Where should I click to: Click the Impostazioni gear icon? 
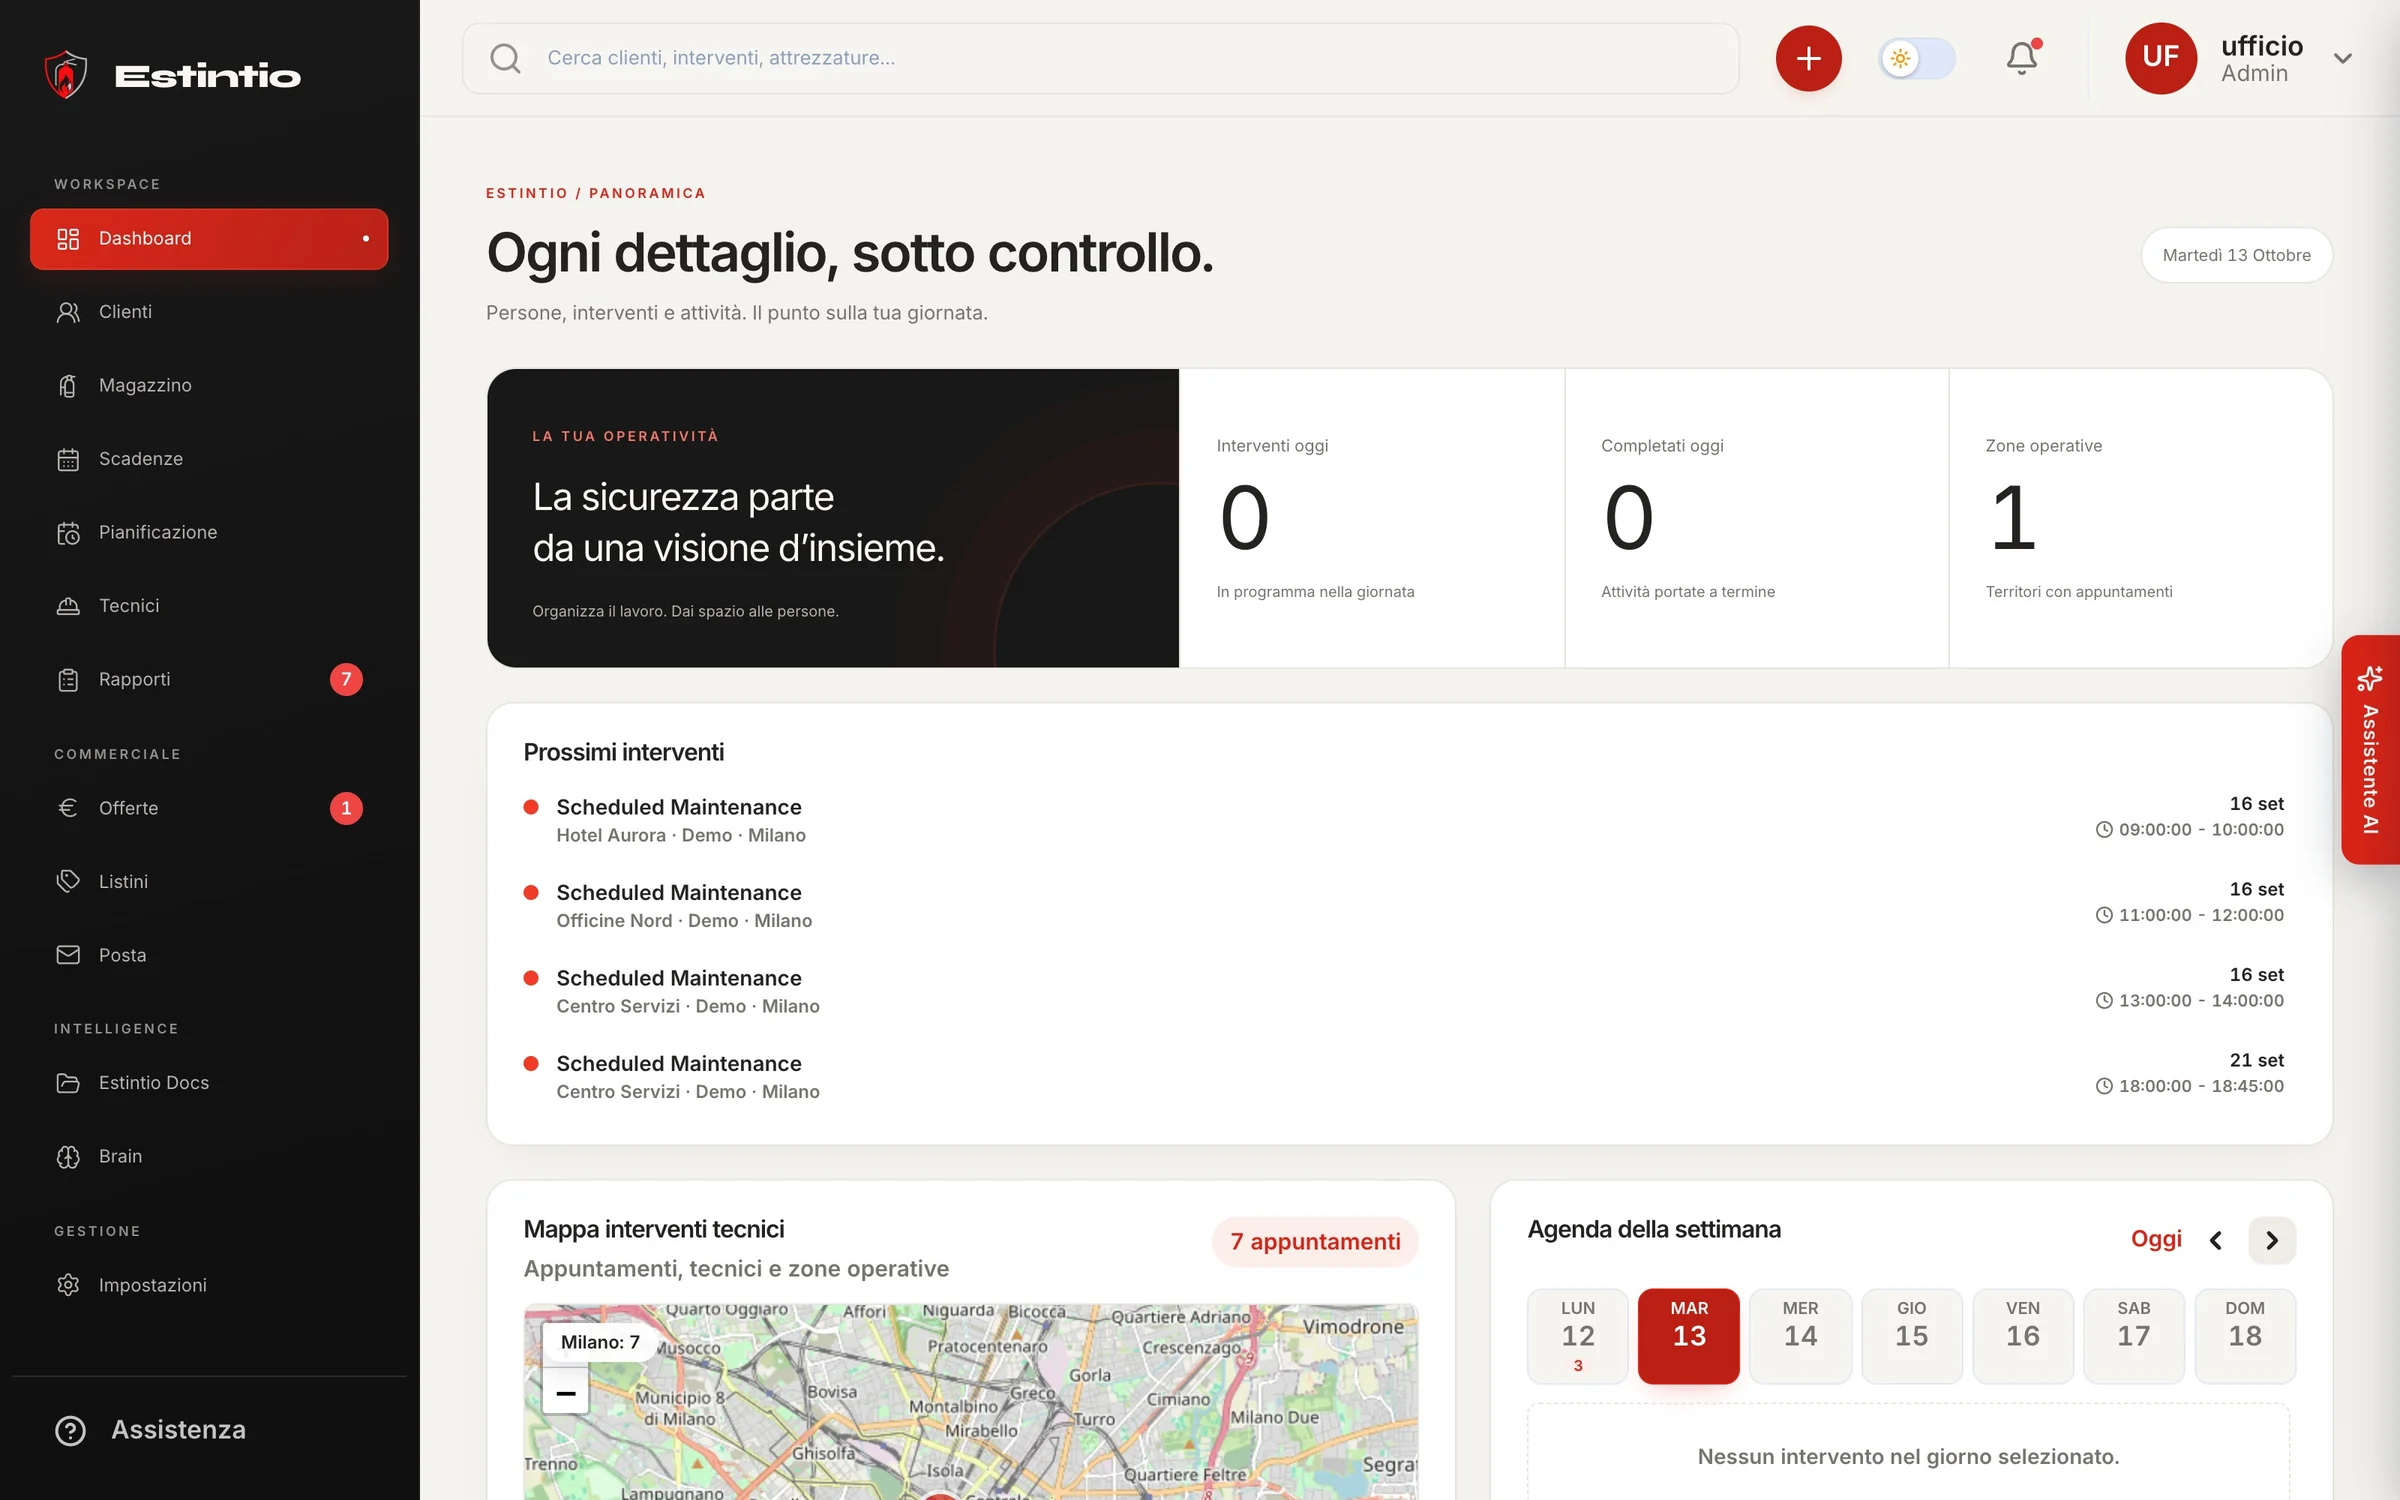pos(68,1285)
